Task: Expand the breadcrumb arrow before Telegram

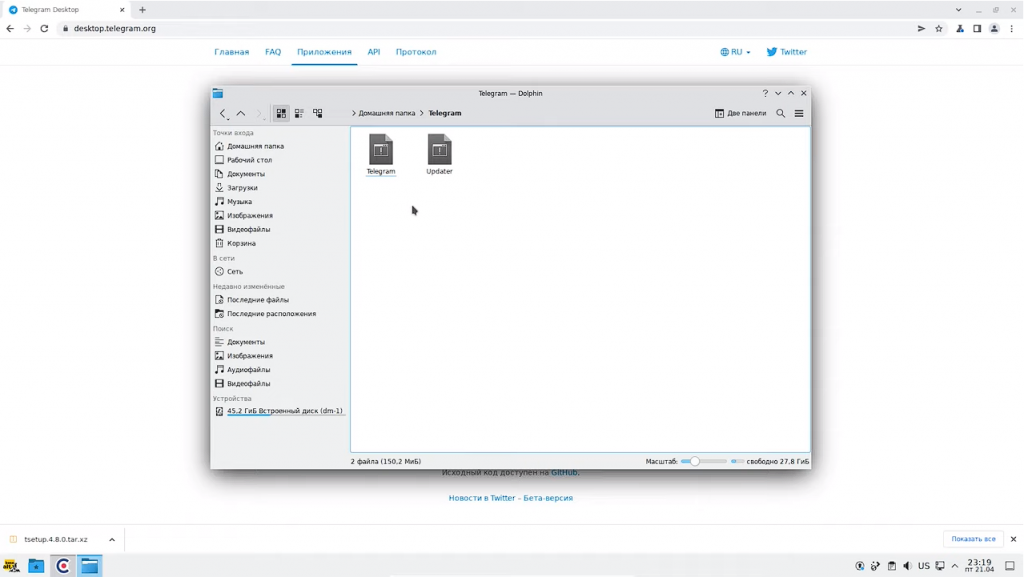Action: point(422,114)
